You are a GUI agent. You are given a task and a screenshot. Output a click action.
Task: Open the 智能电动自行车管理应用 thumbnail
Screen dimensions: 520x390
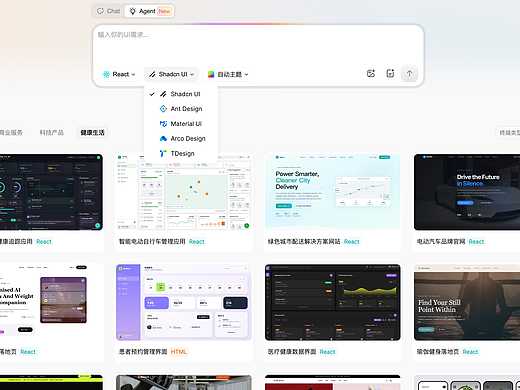pos(184,192)
